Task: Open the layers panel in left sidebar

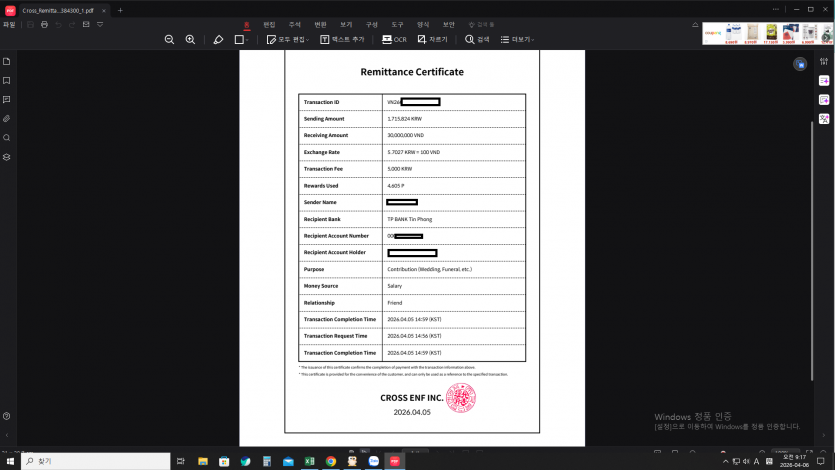Action: [x=7, y=157]
